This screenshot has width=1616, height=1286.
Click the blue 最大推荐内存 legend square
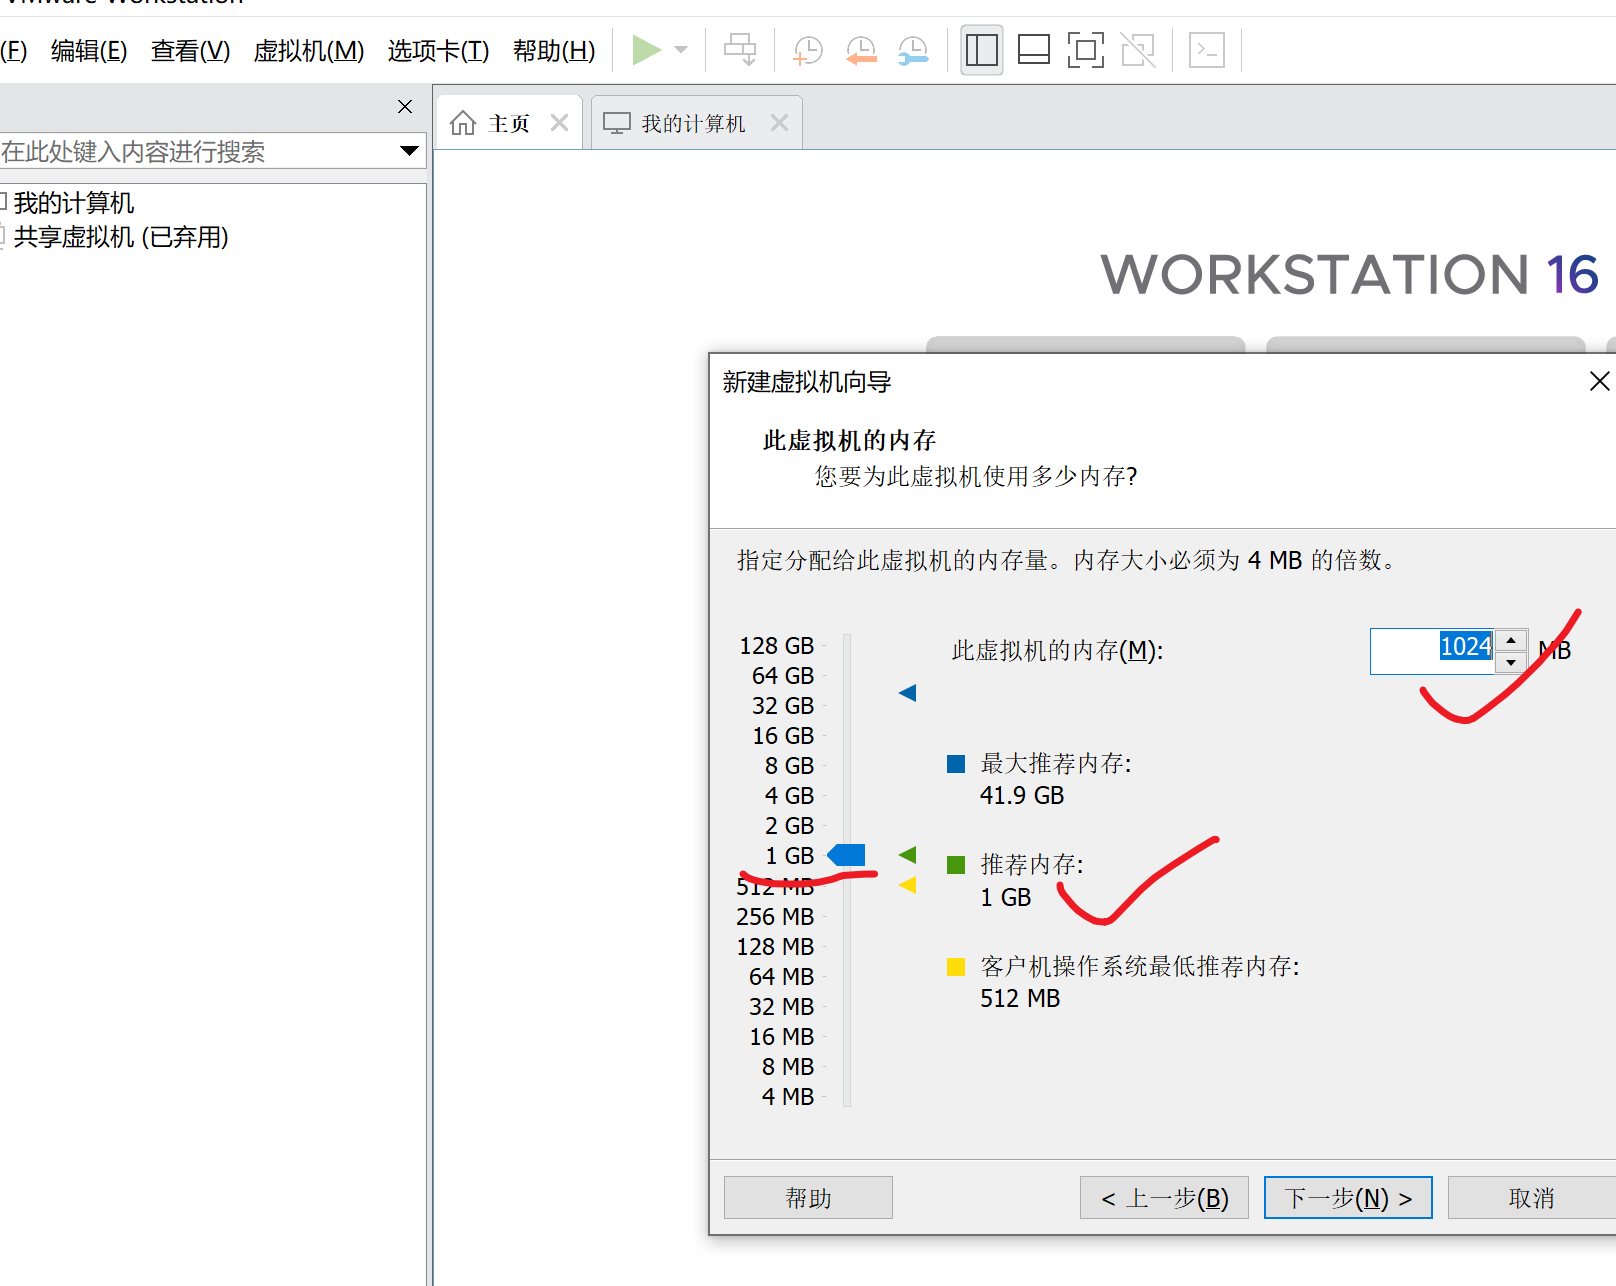[x=956, y=764]
